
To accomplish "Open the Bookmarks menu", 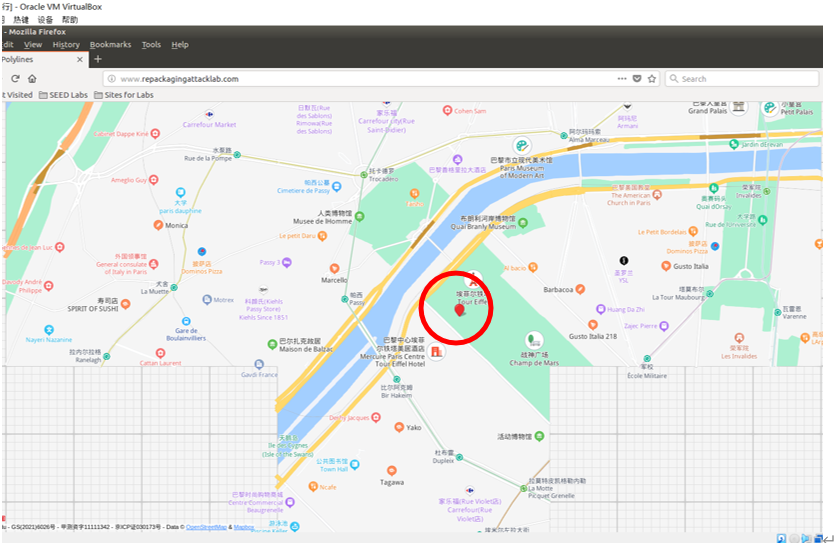I will click(110, 45).
